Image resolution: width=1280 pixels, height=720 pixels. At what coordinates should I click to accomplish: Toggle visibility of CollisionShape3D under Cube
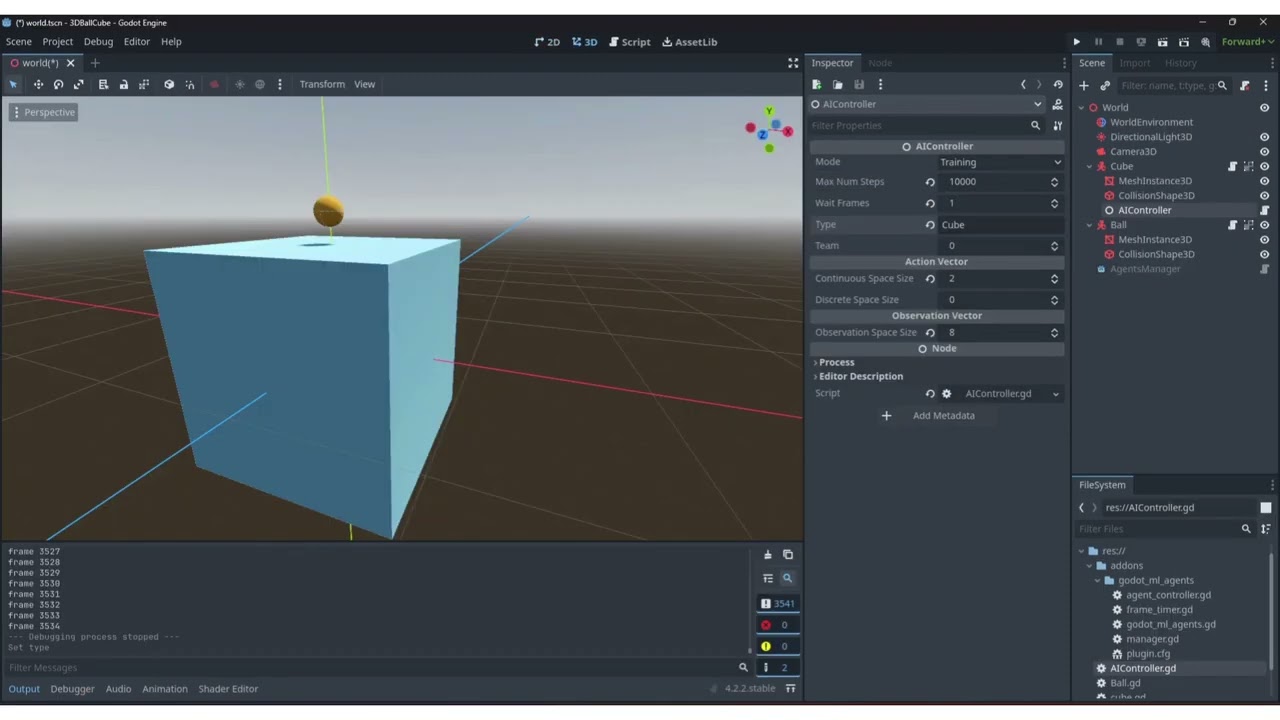pos(1264,195)
